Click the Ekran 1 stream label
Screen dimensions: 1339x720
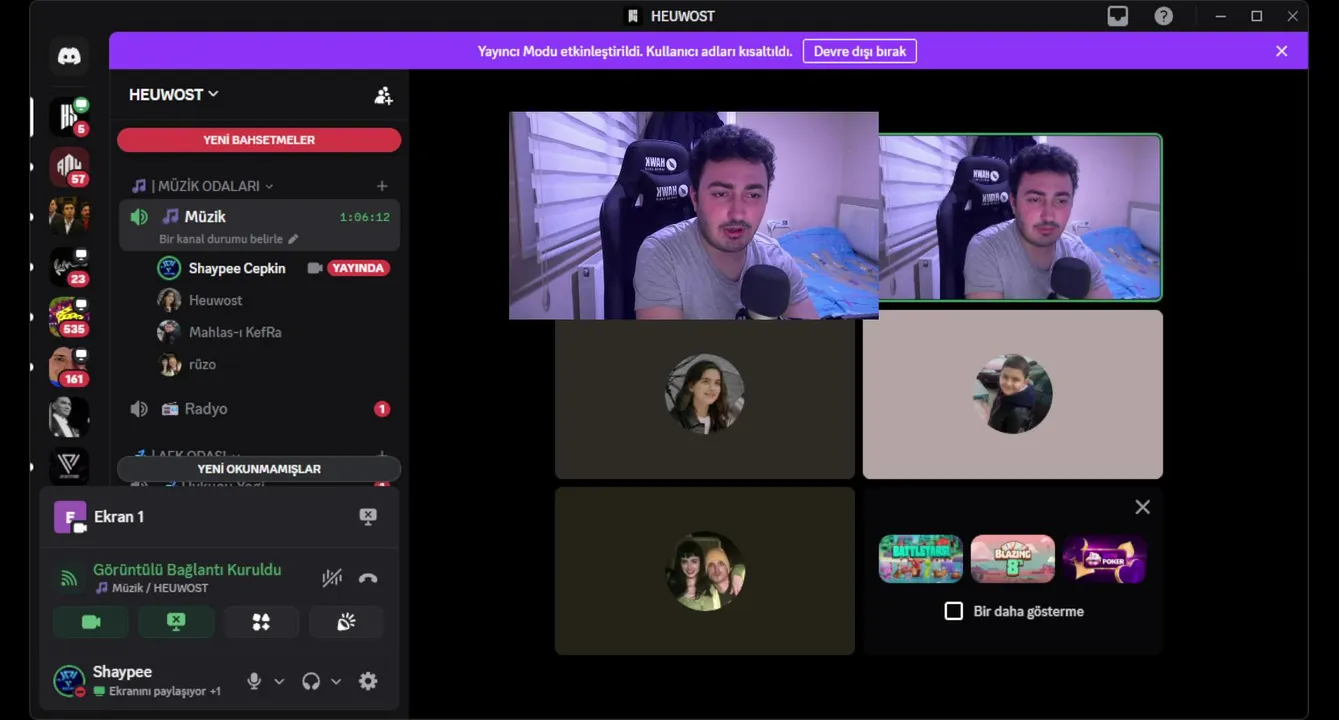119,517
